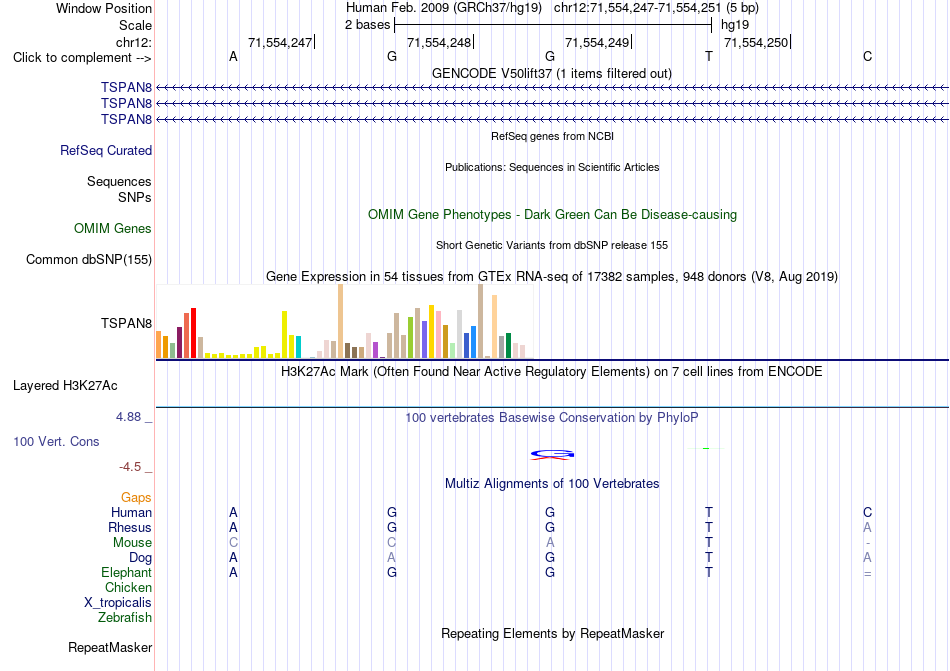Viewport: 950px width, 671px height.
Task: Open the RefSeq Curated track settings
Action: 106,150
